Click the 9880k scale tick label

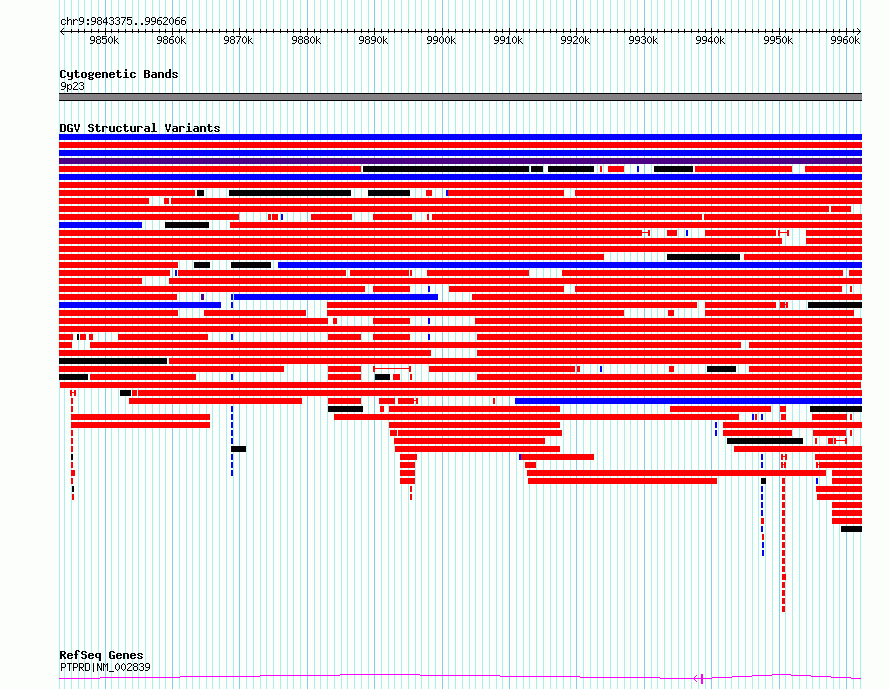pyautogui.click(x=306, y=40)
